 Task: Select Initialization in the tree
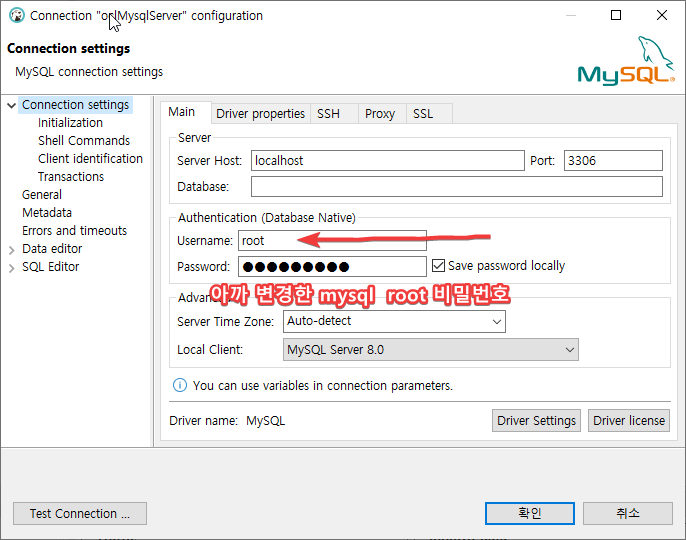tap(70, 123)
